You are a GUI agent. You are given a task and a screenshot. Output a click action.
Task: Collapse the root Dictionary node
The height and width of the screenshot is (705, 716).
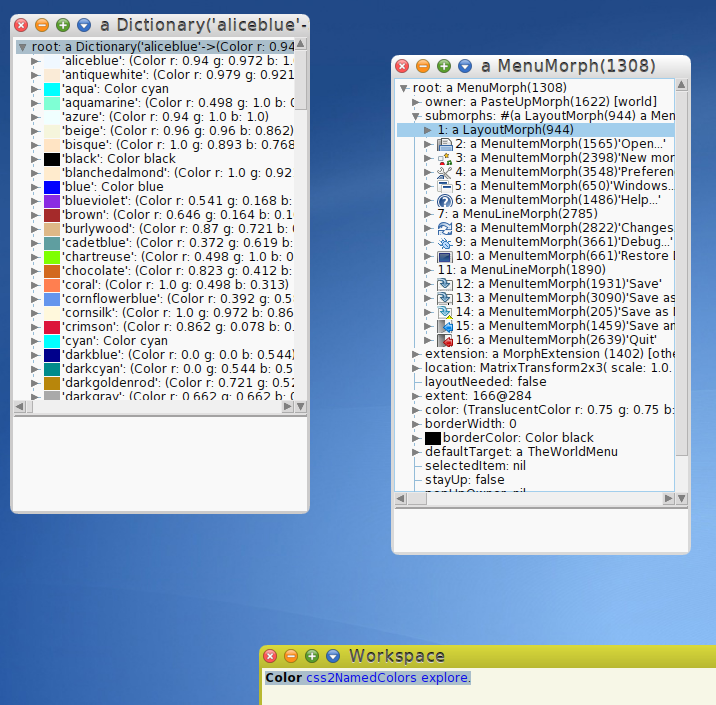click(x=23, y=47)
